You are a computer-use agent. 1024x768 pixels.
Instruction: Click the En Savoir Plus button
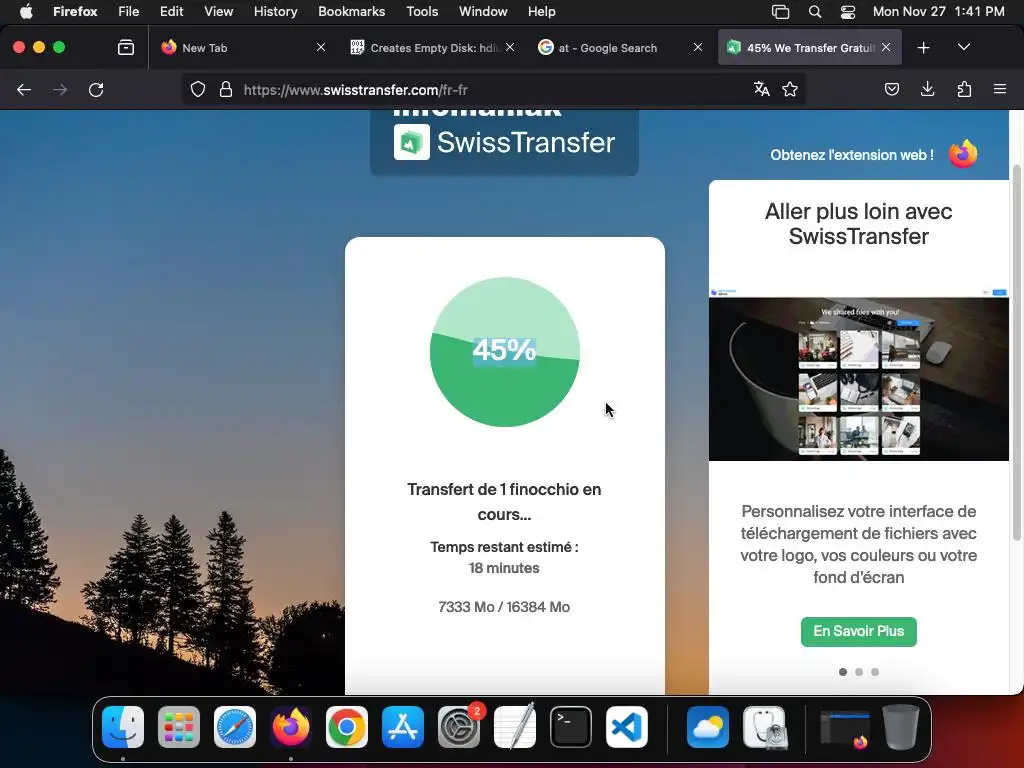858,632
